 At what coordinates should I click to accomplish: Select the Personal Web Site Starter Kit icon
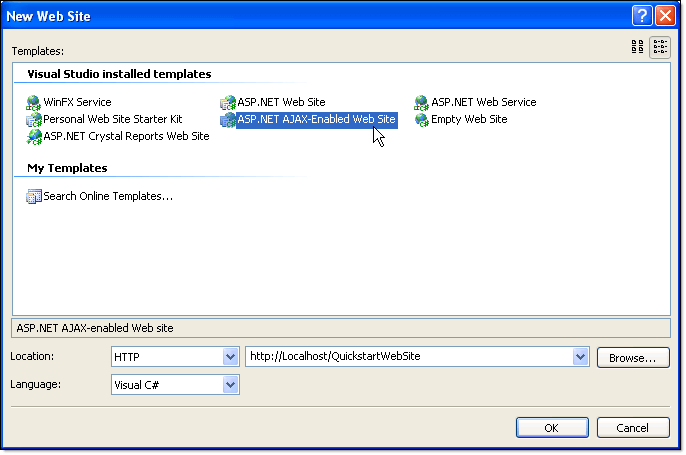click(33, 119)
